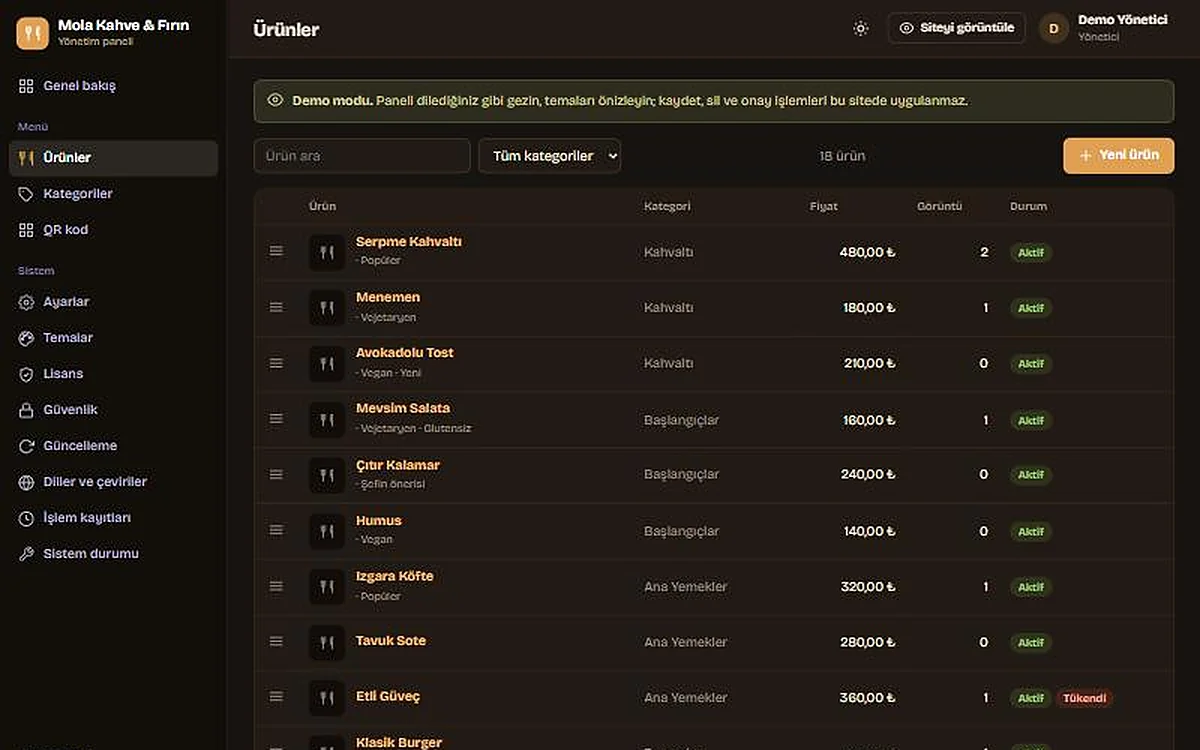
Task: Click the Etli Güveç product image icon
Action: (327, 697)
